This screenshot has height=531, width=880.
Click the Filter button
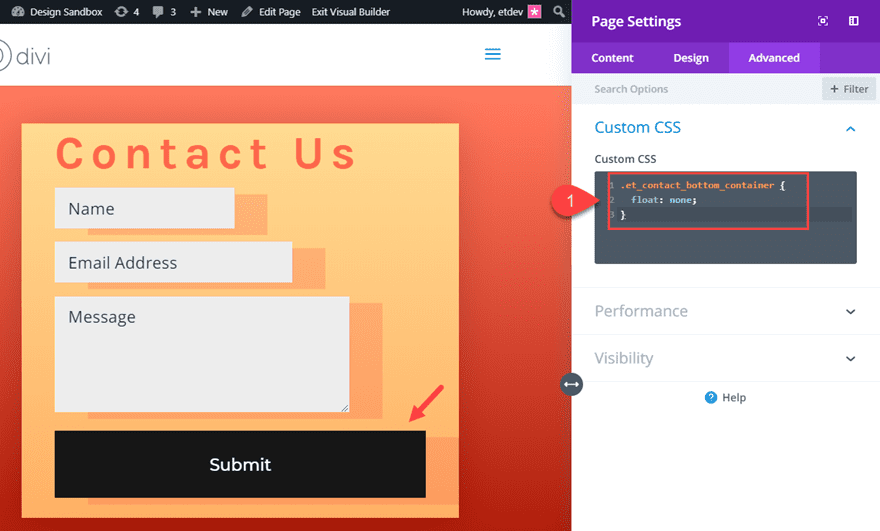(x=848, y=89)
